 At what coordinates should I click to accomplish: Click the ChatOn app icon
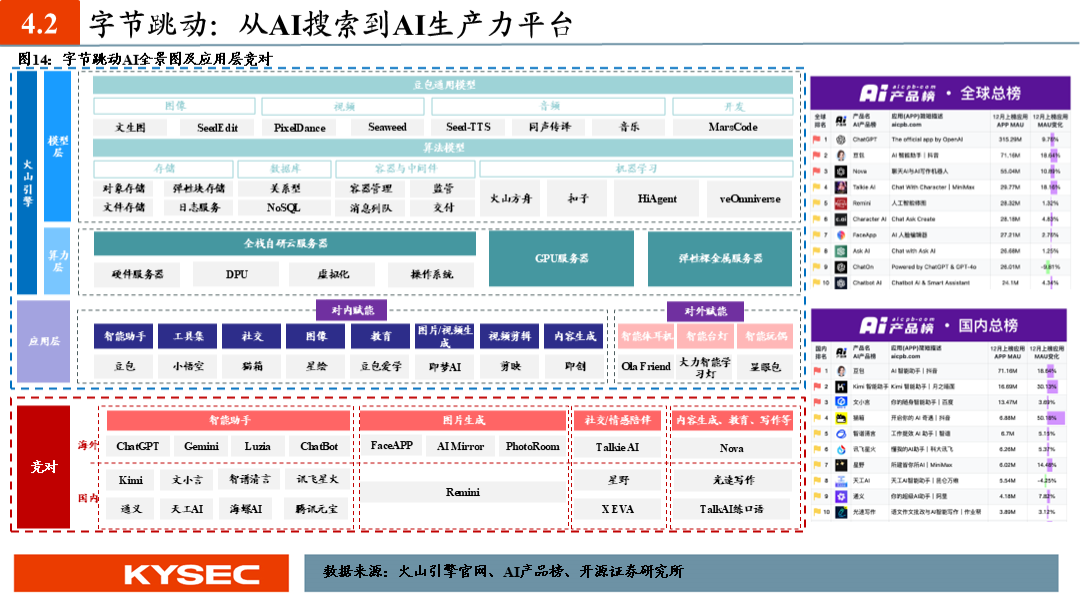pos(841,267)
